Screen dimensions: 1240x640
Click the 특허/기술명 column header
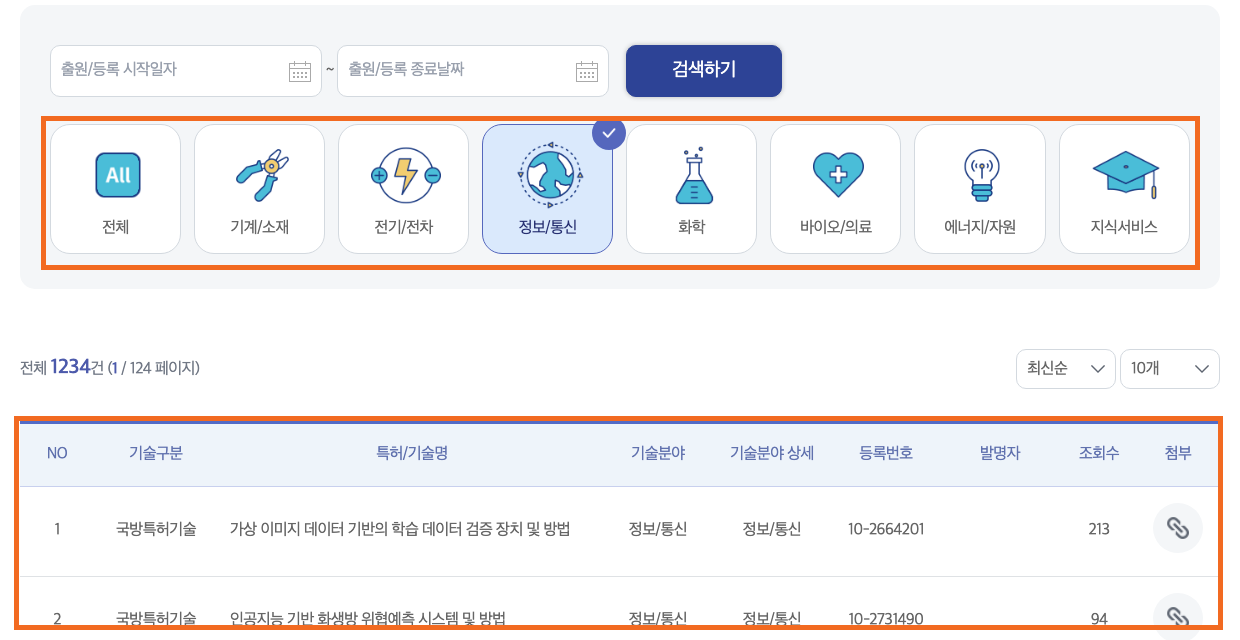(411, 453)
